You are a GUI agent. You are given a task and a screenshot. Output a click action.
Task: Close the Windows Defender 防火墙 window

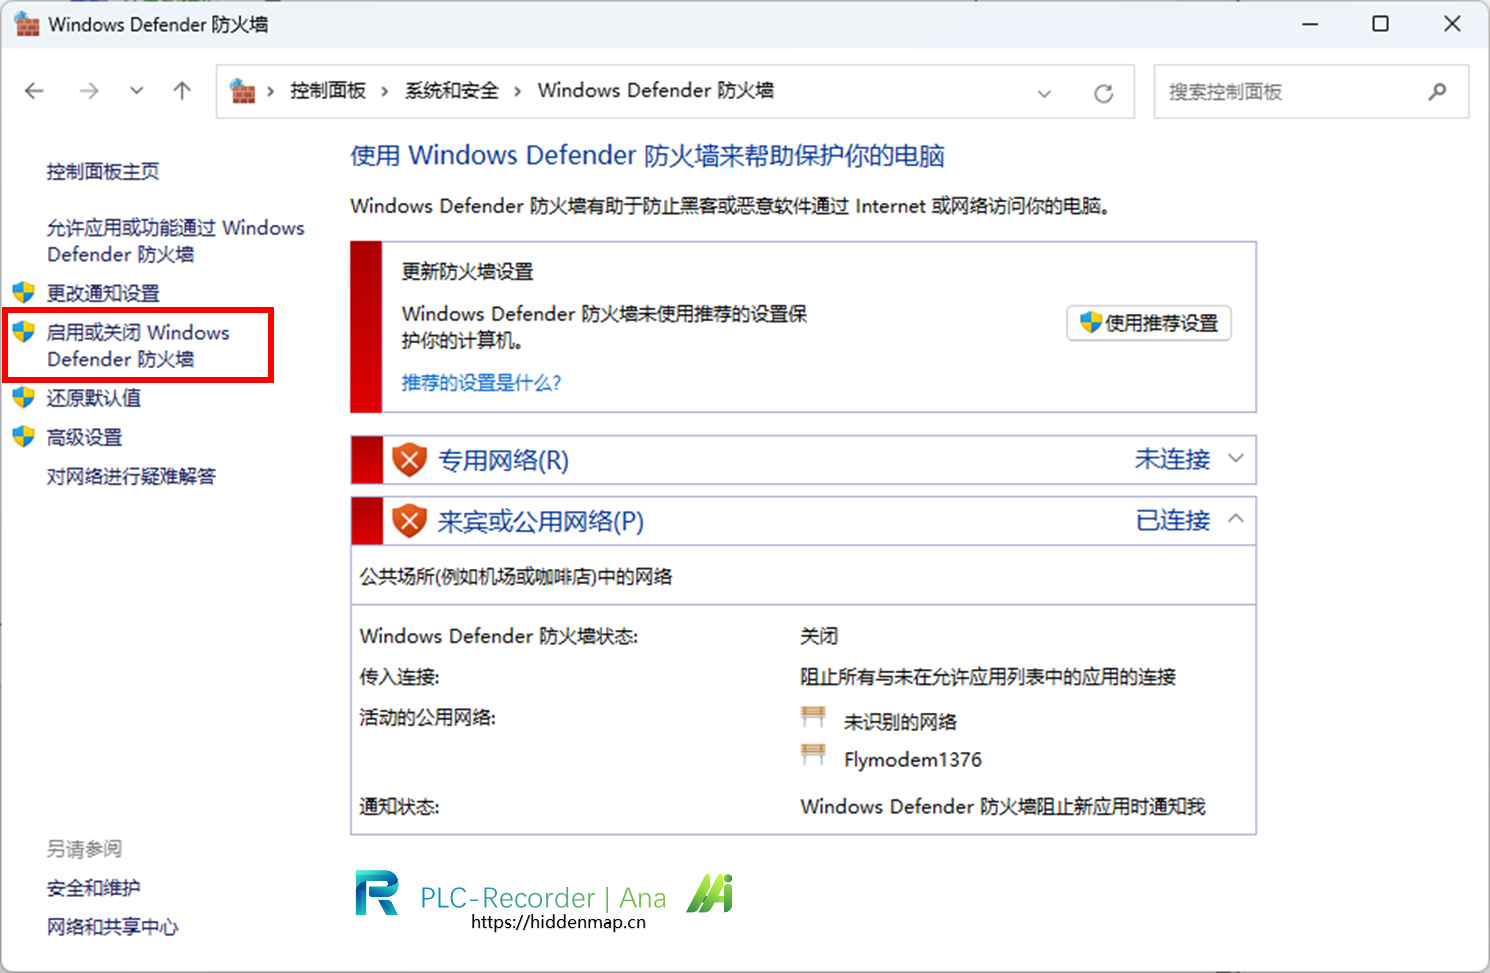click(1452, 24)
